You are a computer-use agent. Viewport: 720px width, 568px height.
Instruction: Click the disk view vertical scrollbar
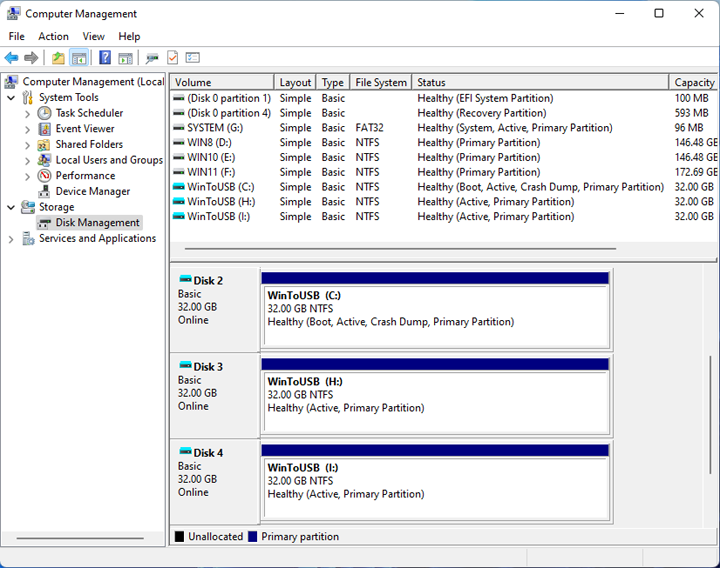pos(710,415)
